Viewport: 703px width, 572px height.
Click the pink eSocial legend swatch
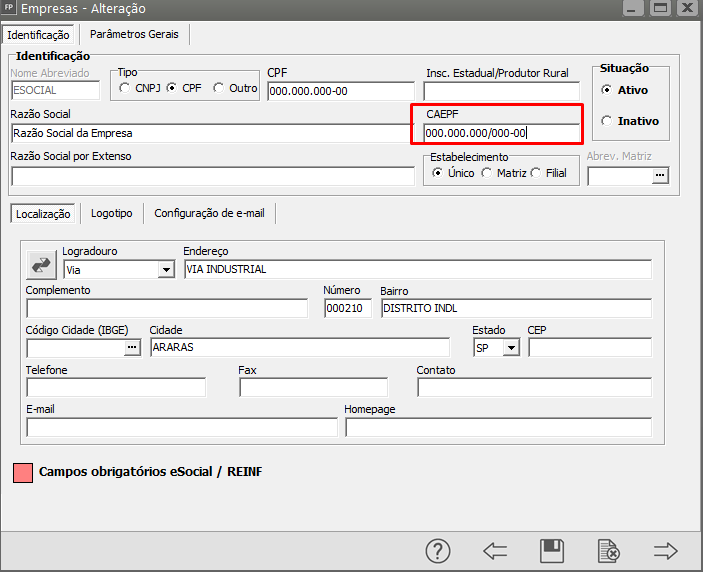22,472
